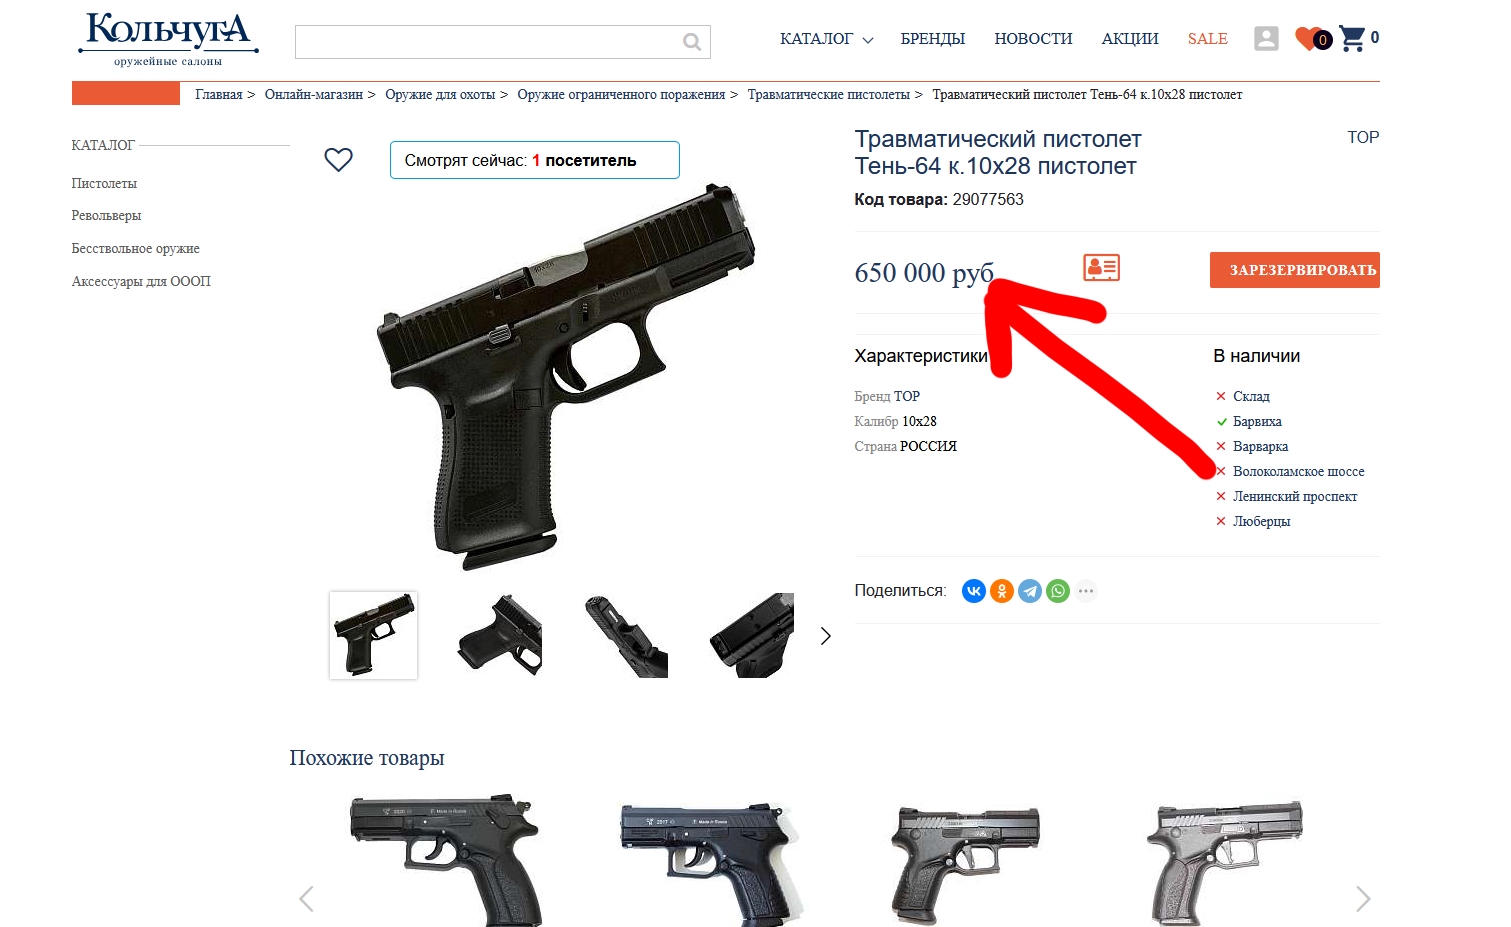
Task: Open the АКЦИИ menu item
Action: coord(1130,39)
